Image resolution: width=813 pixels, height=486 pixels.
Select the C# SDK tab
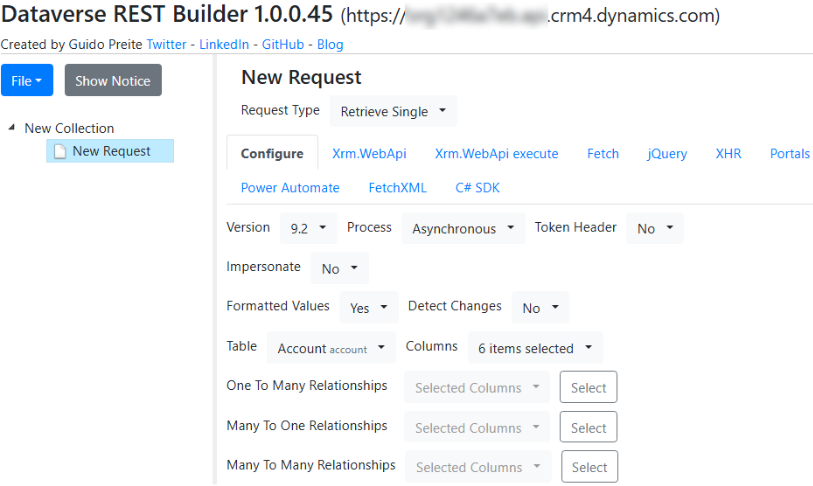click(x=477, y=187)
